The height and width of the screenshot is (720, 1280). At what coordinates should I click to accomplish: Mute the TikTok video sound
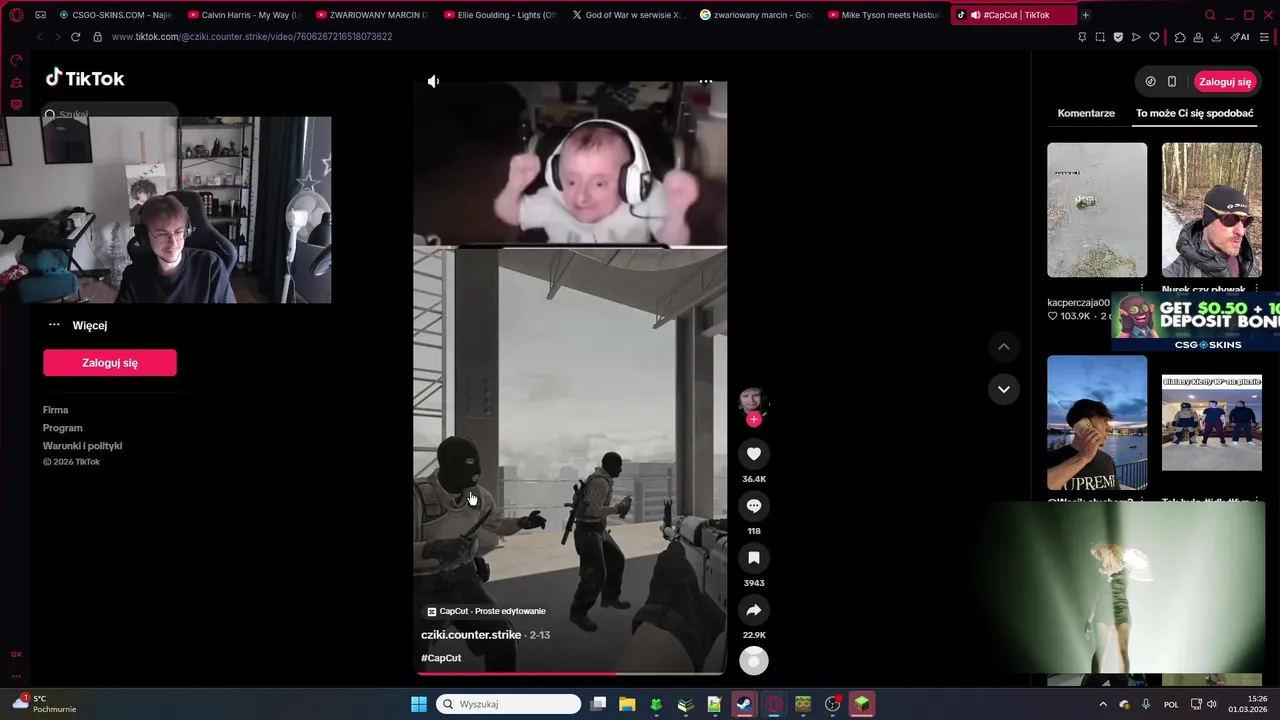click(433, 81)
